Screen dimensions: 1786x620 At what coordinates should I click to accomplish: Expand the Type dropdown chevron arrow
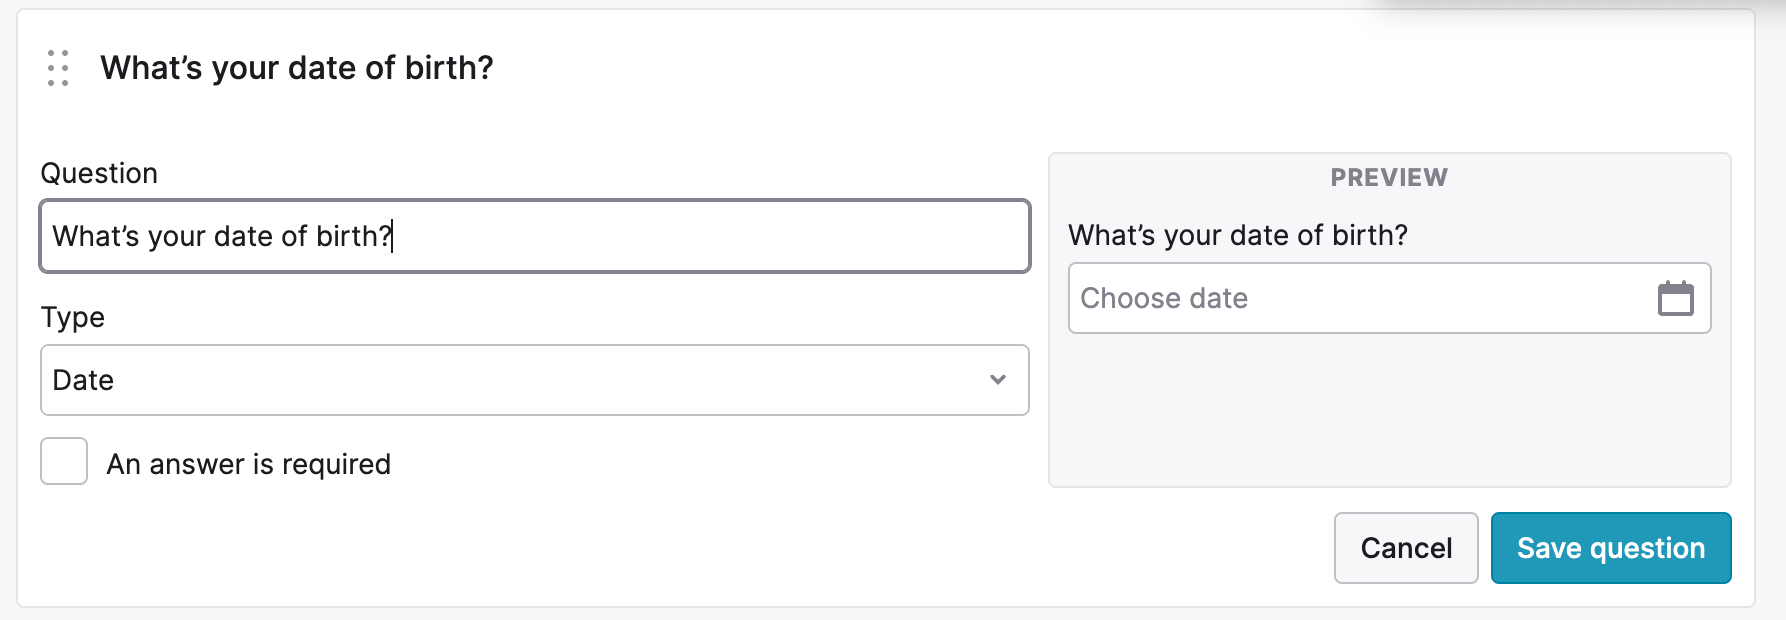[x=997, y=380]
